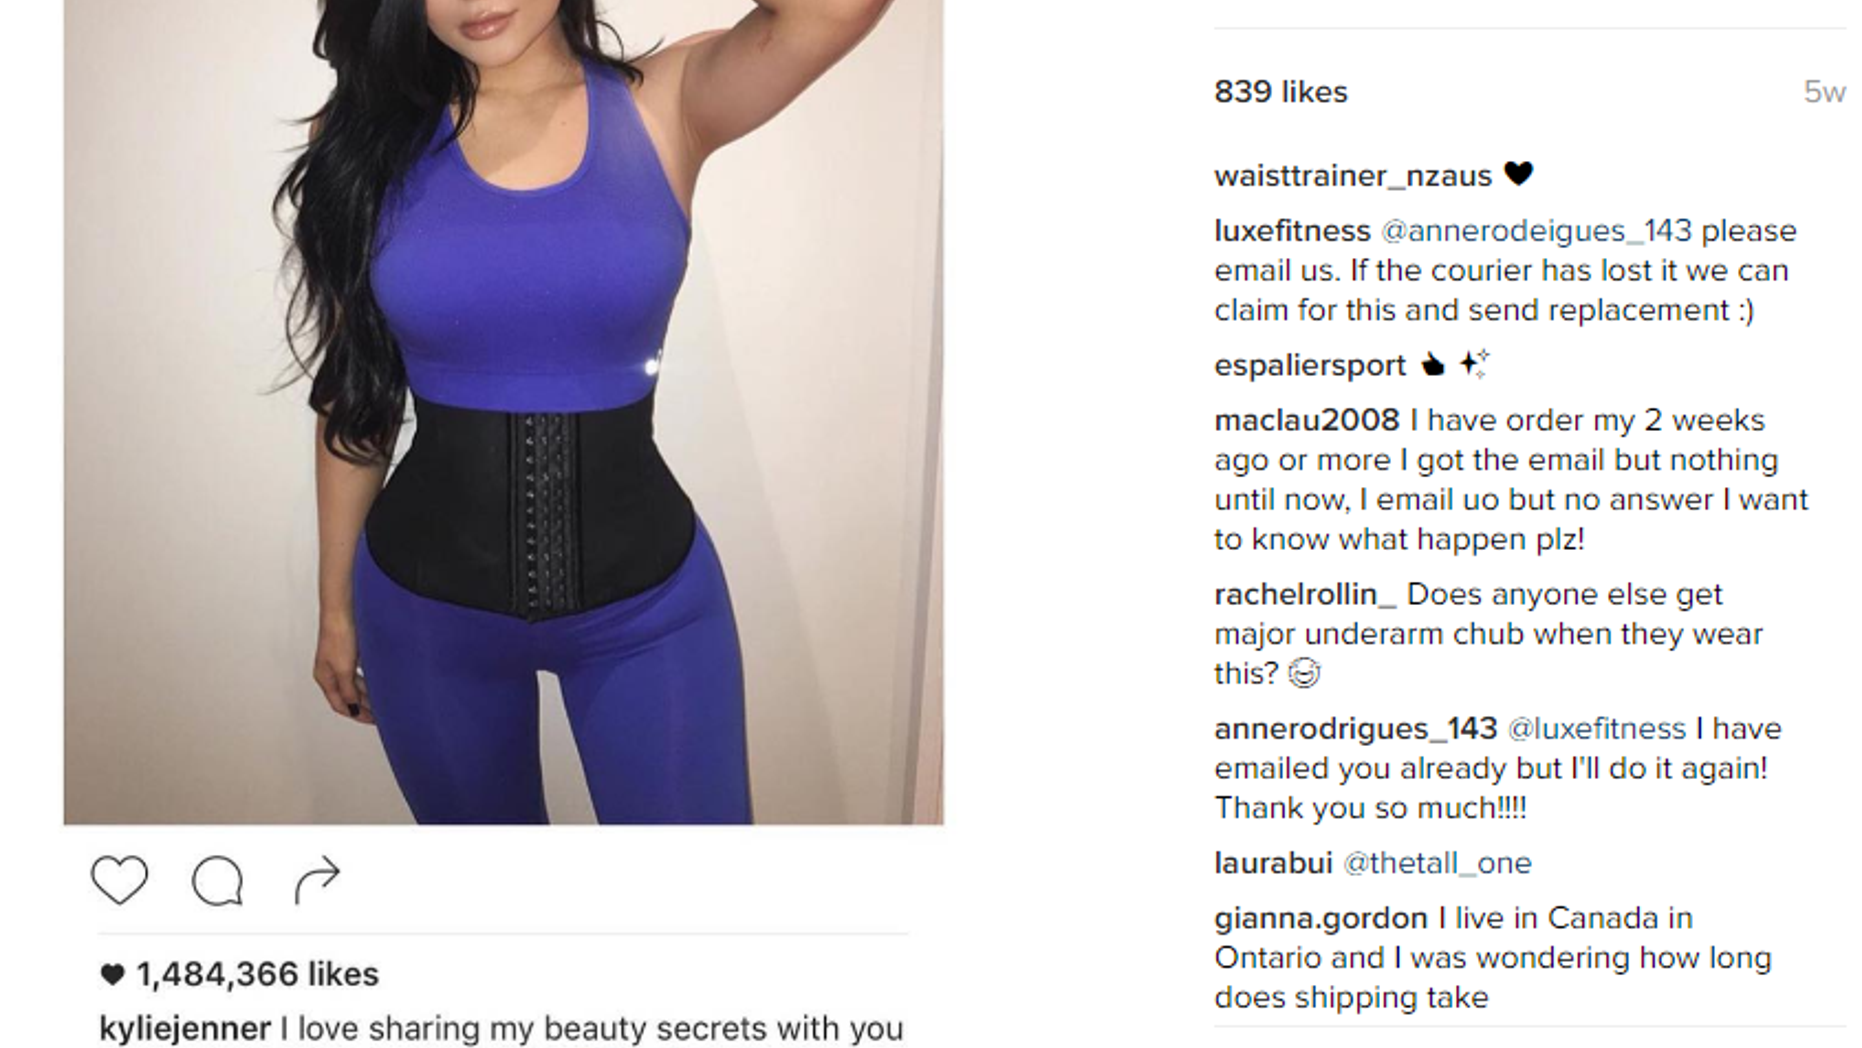
Task: Visit maclau2008 profile
Action: 1307,420
